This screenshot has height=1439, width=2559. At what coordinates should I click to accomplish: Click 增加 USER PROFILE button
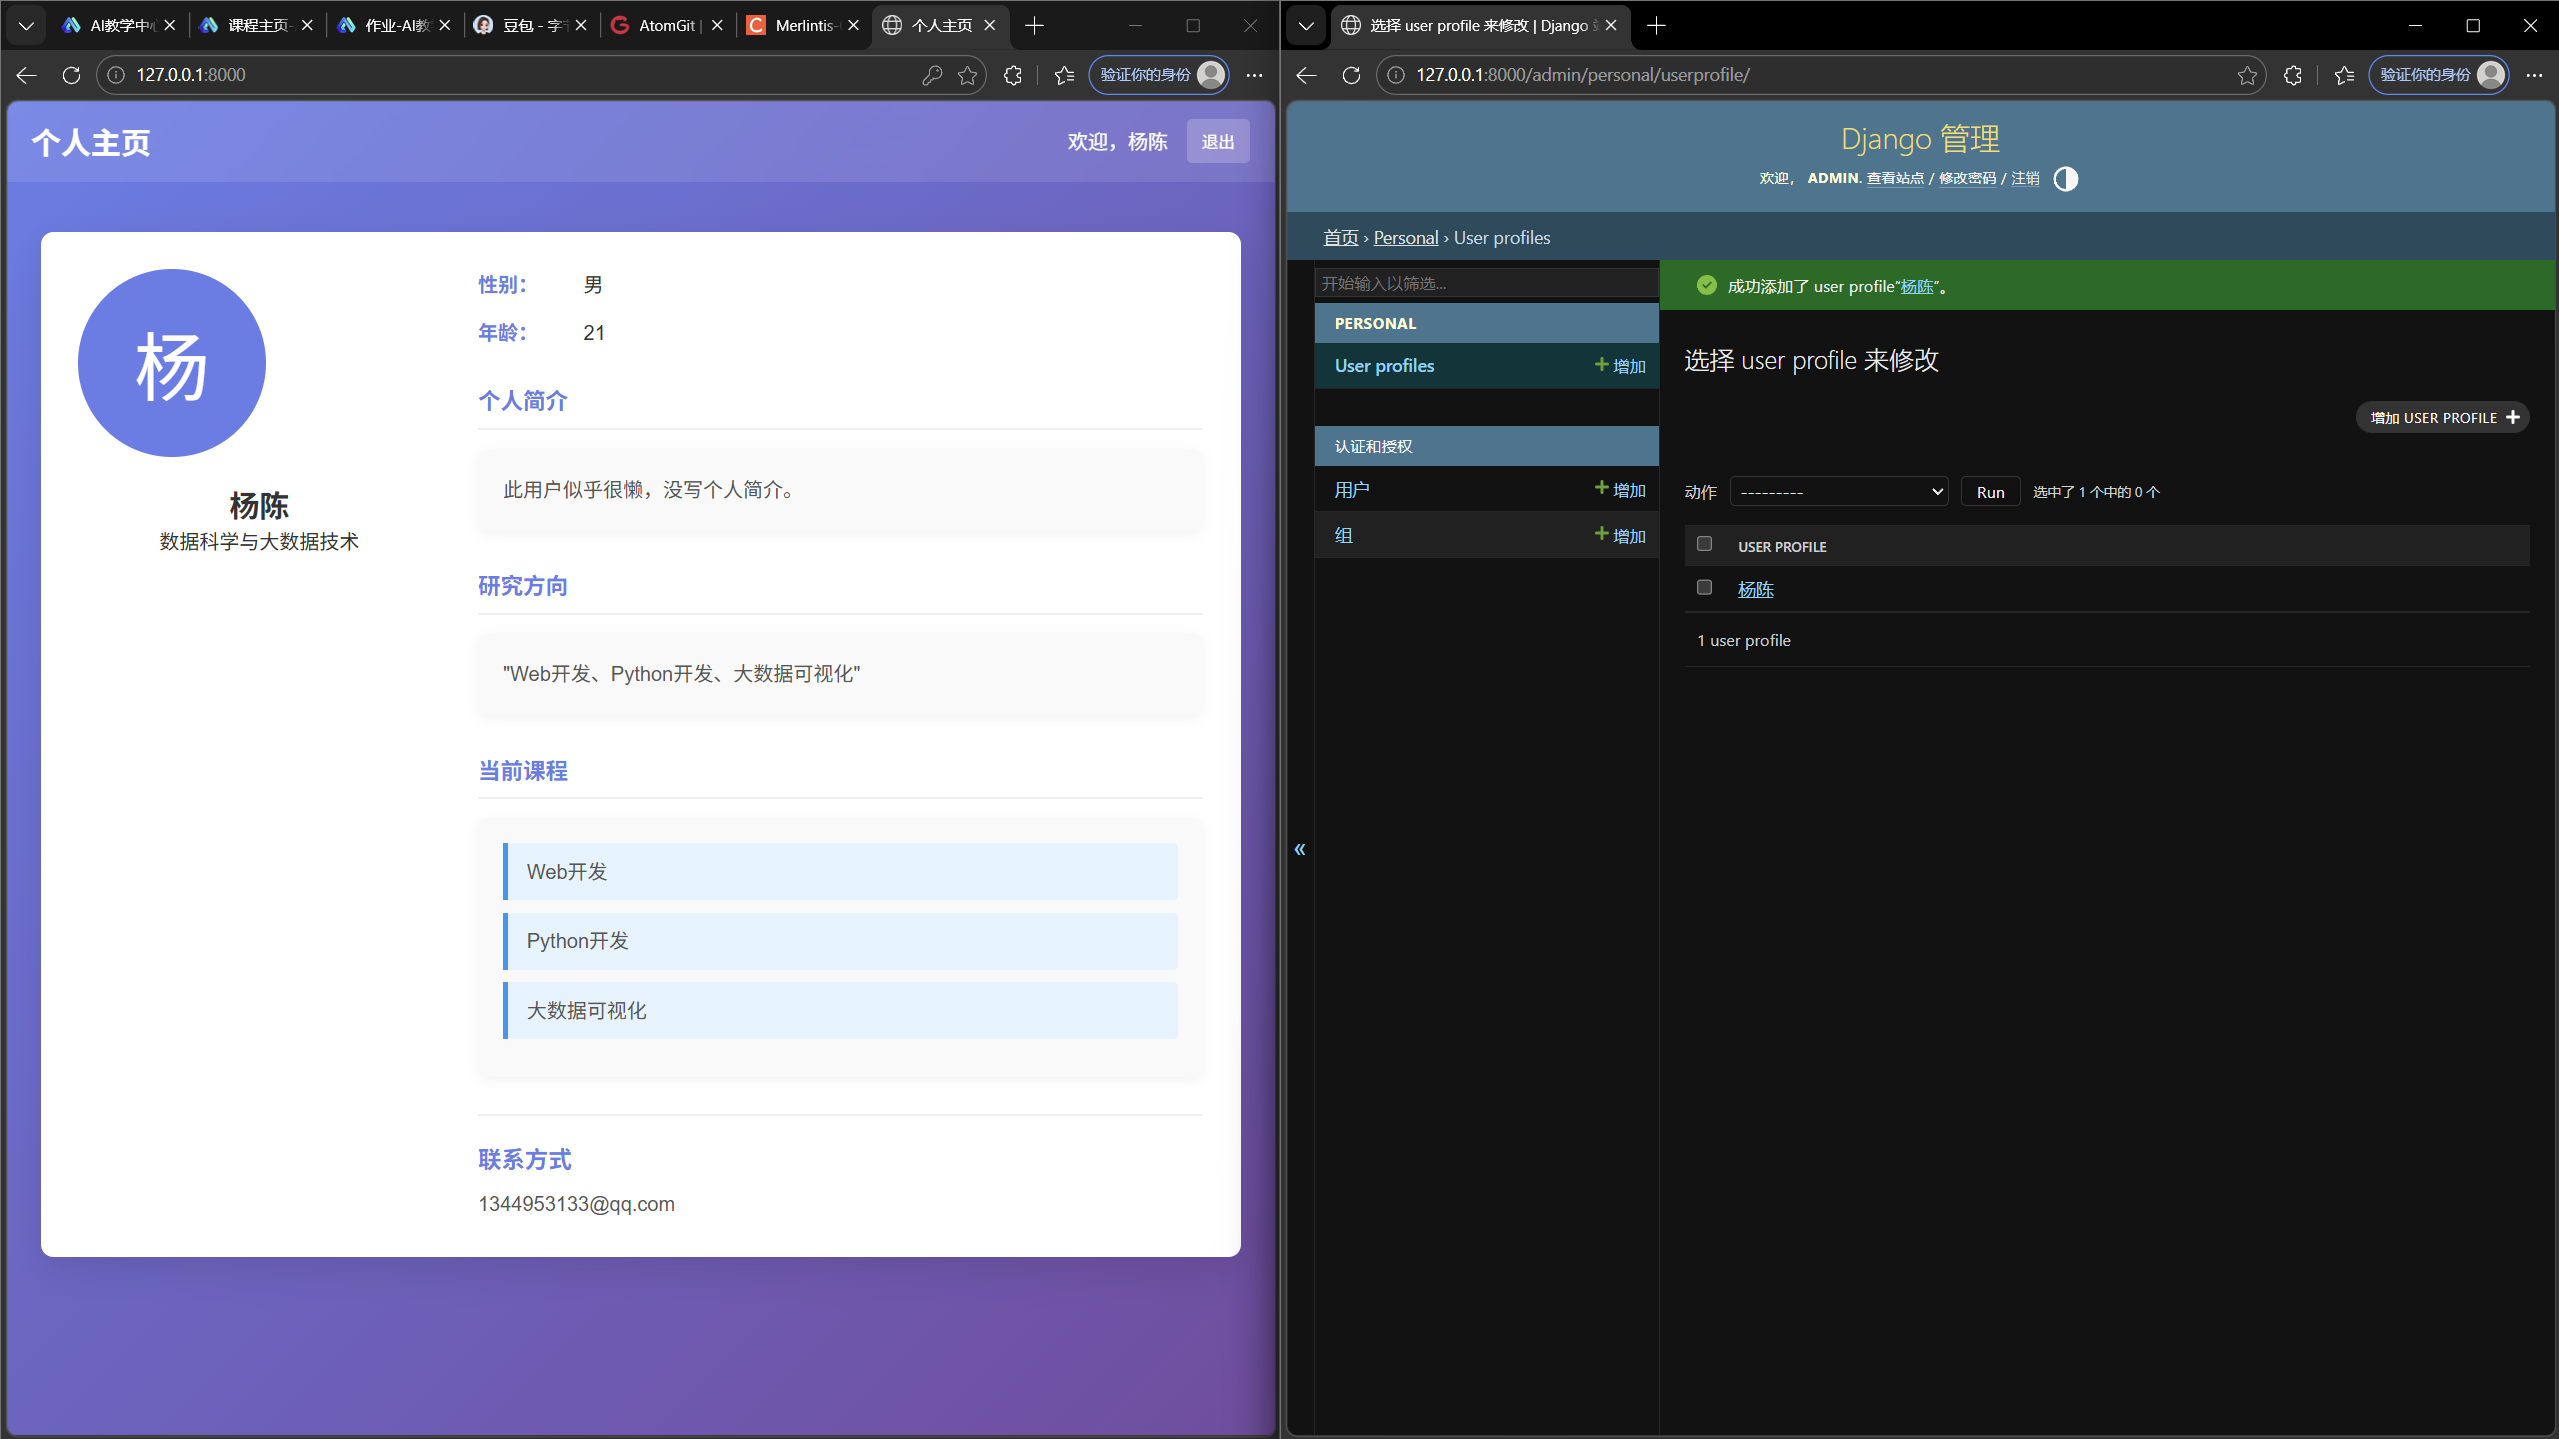(2442, 418)
